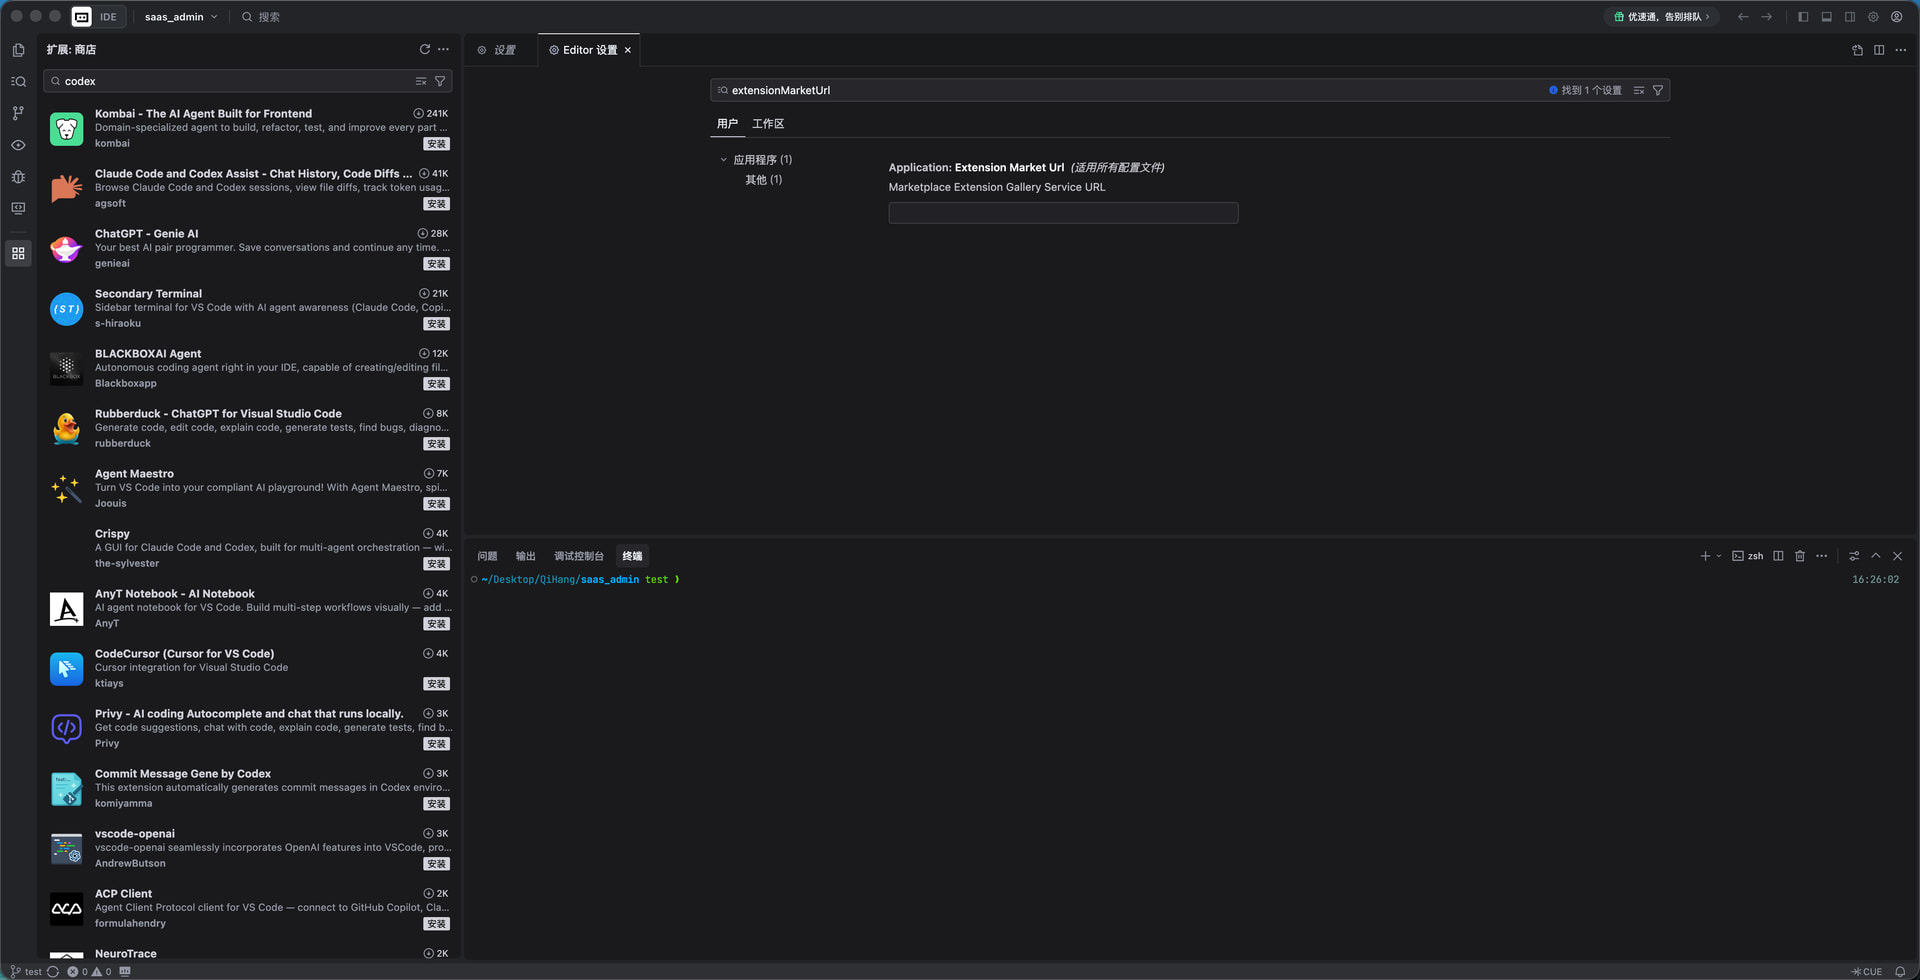The width and height of the screenshot is (1920, 980).
Task: Select the Extensions grid icon in activity bar
Action: coord(18,253)
